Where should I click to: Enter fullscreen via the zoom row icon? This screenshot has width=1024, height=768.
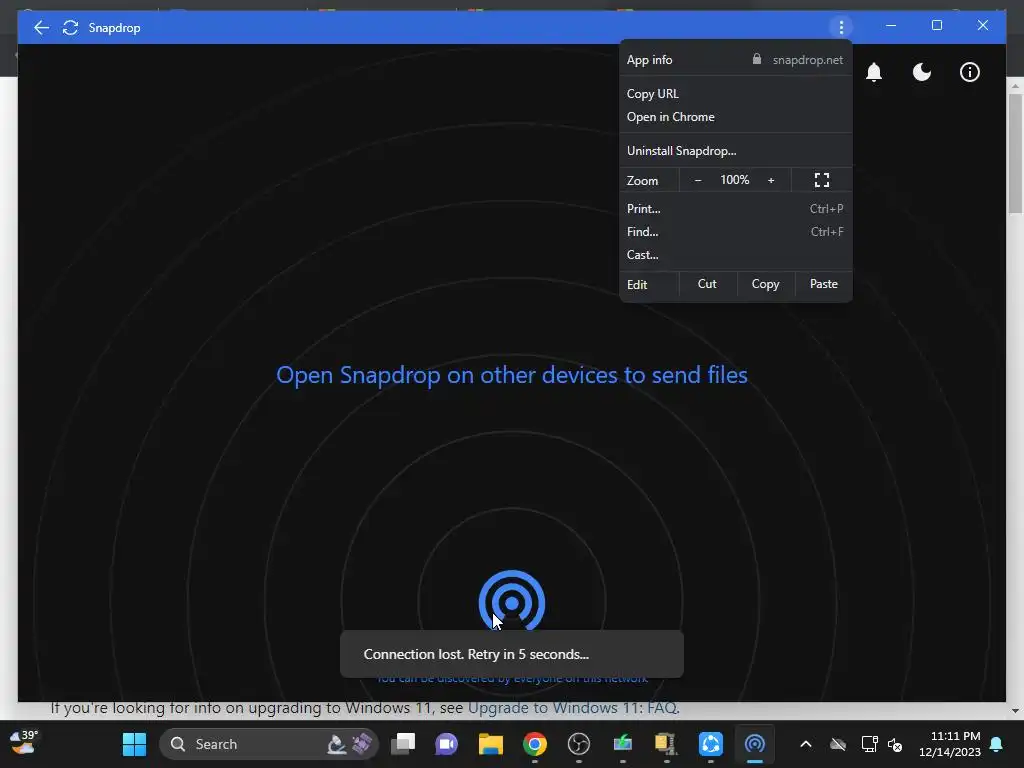(822, 180)
